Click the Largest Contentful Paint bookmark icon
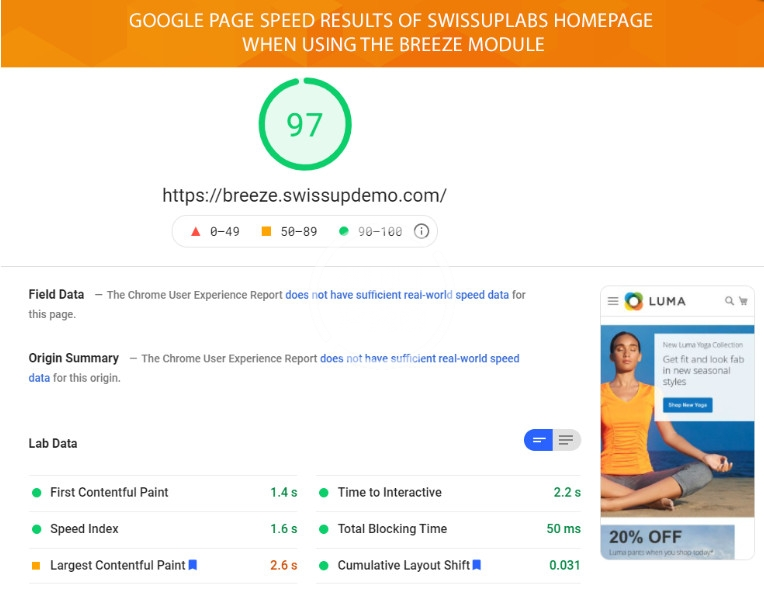Viewport: 764px width, 593px height. tap(193, 565)
